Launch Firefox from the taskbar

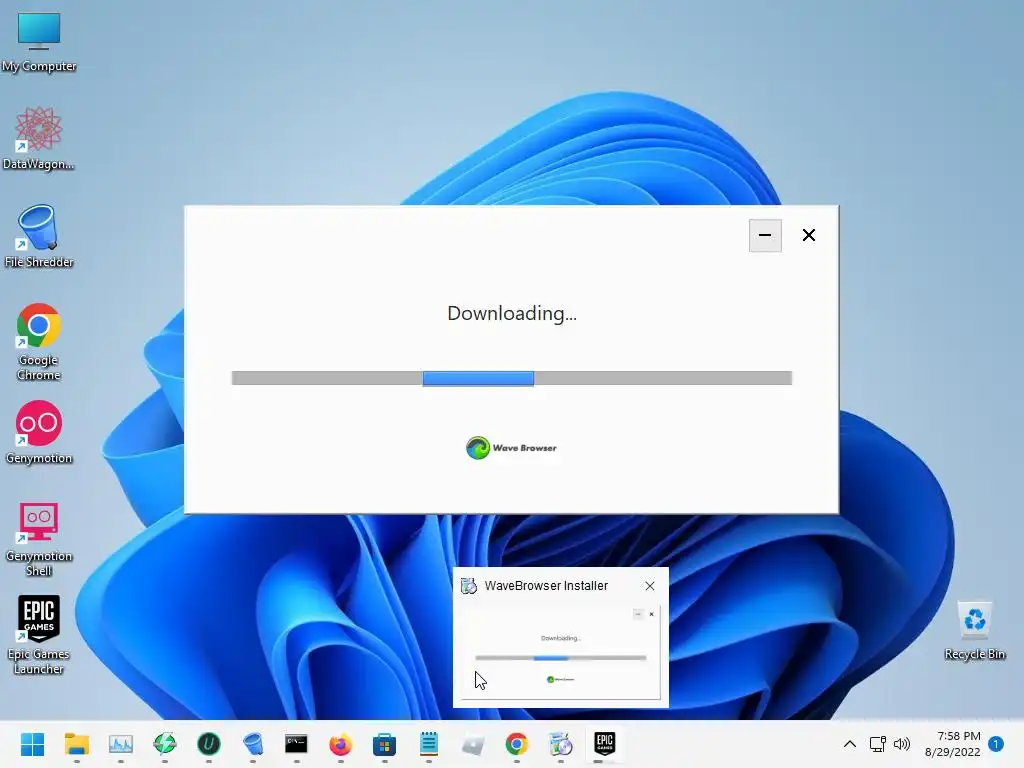pos(340,744)
